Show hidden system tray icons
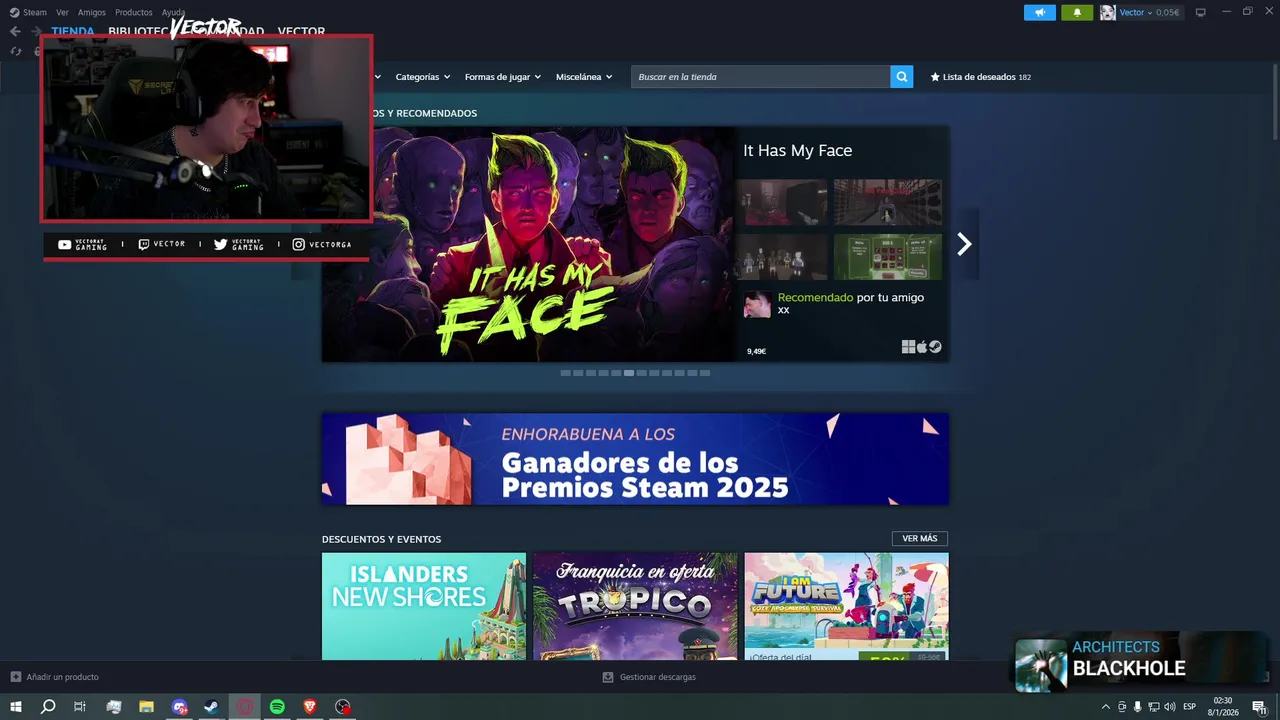 click(1105, 707)
